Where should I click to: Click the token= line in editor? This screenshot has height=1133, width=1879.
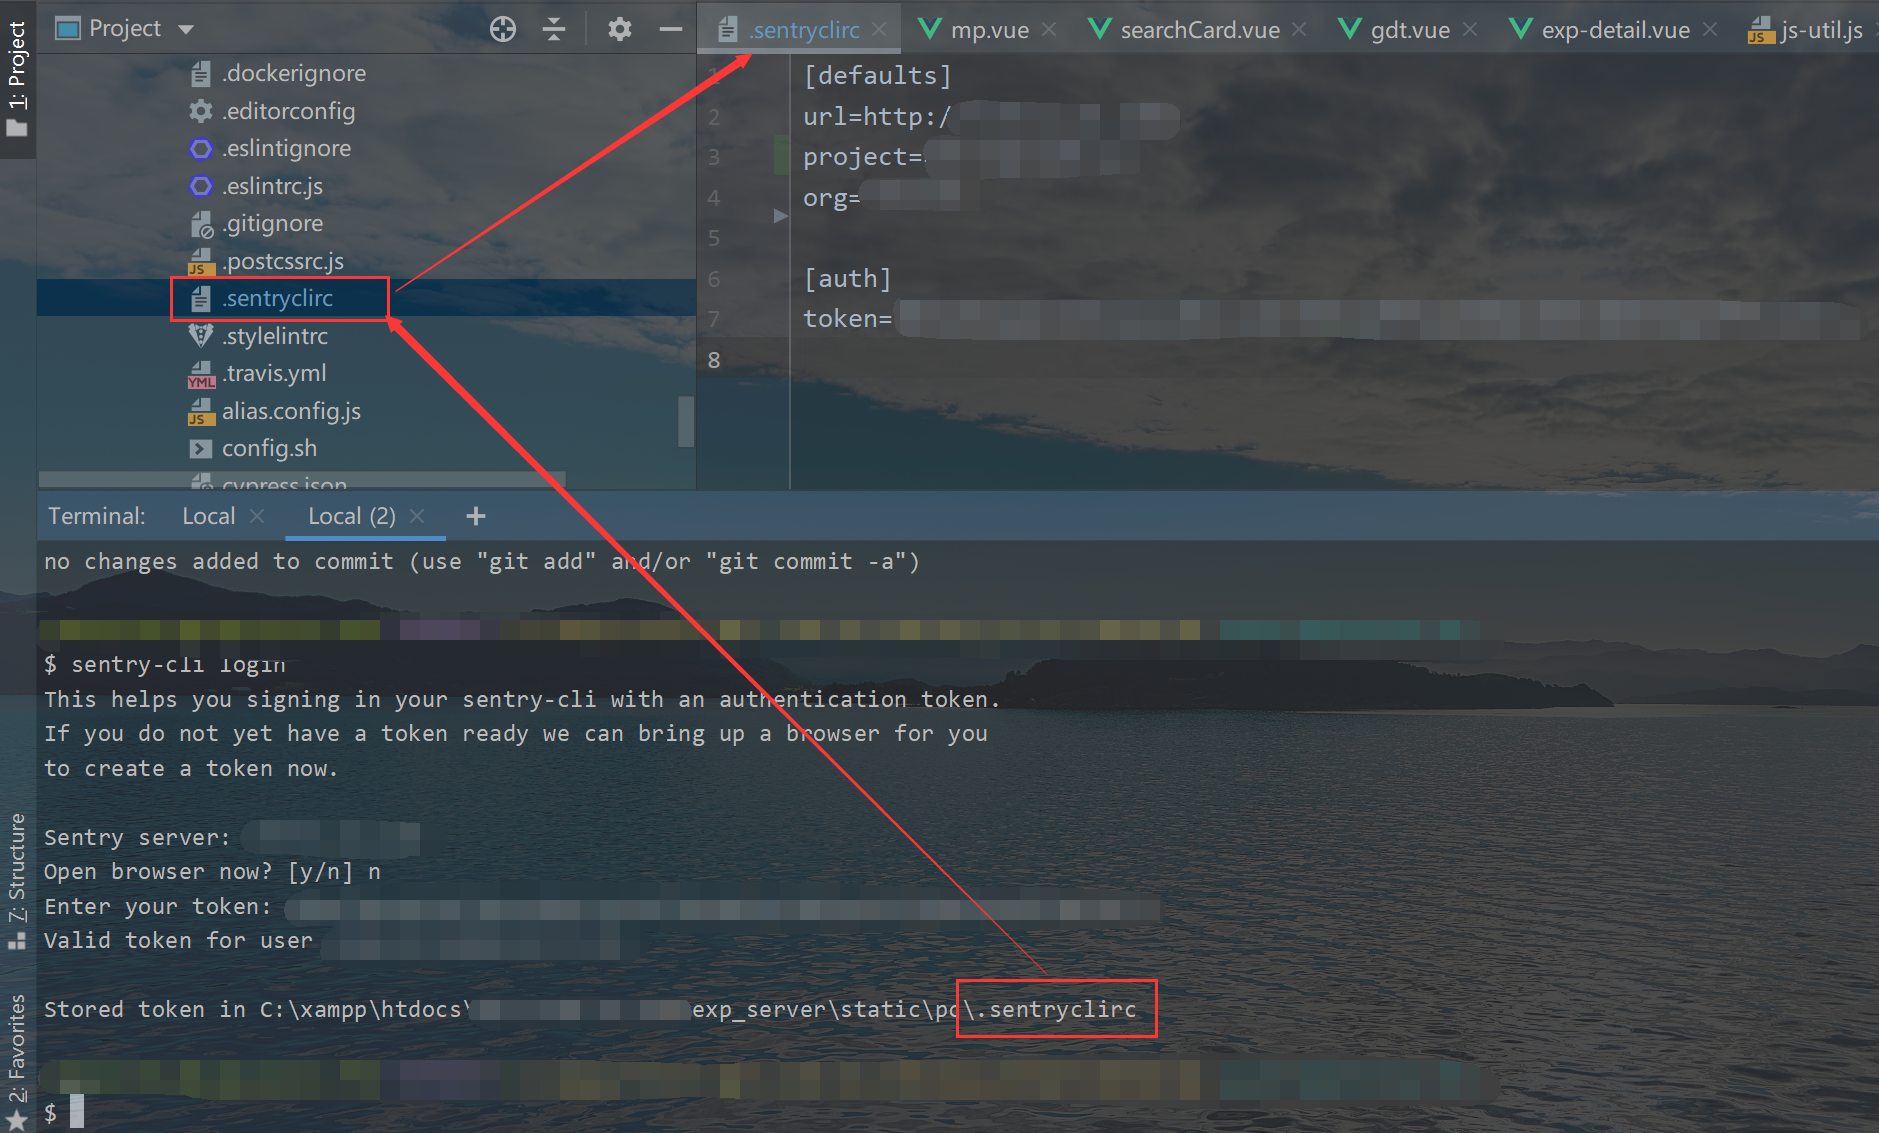[x=847, y=319]
